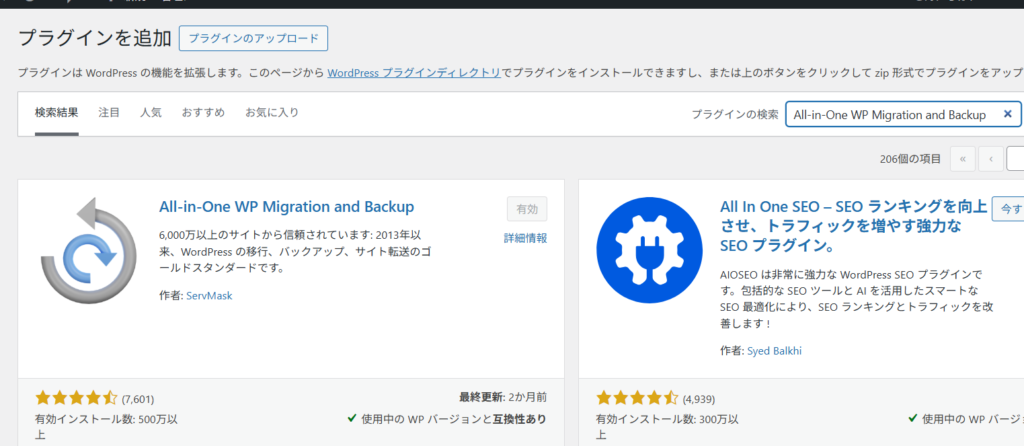This screenshot has height=446, width=1024.
Task: Open the ServMask author link
Action: pos(208,295)
